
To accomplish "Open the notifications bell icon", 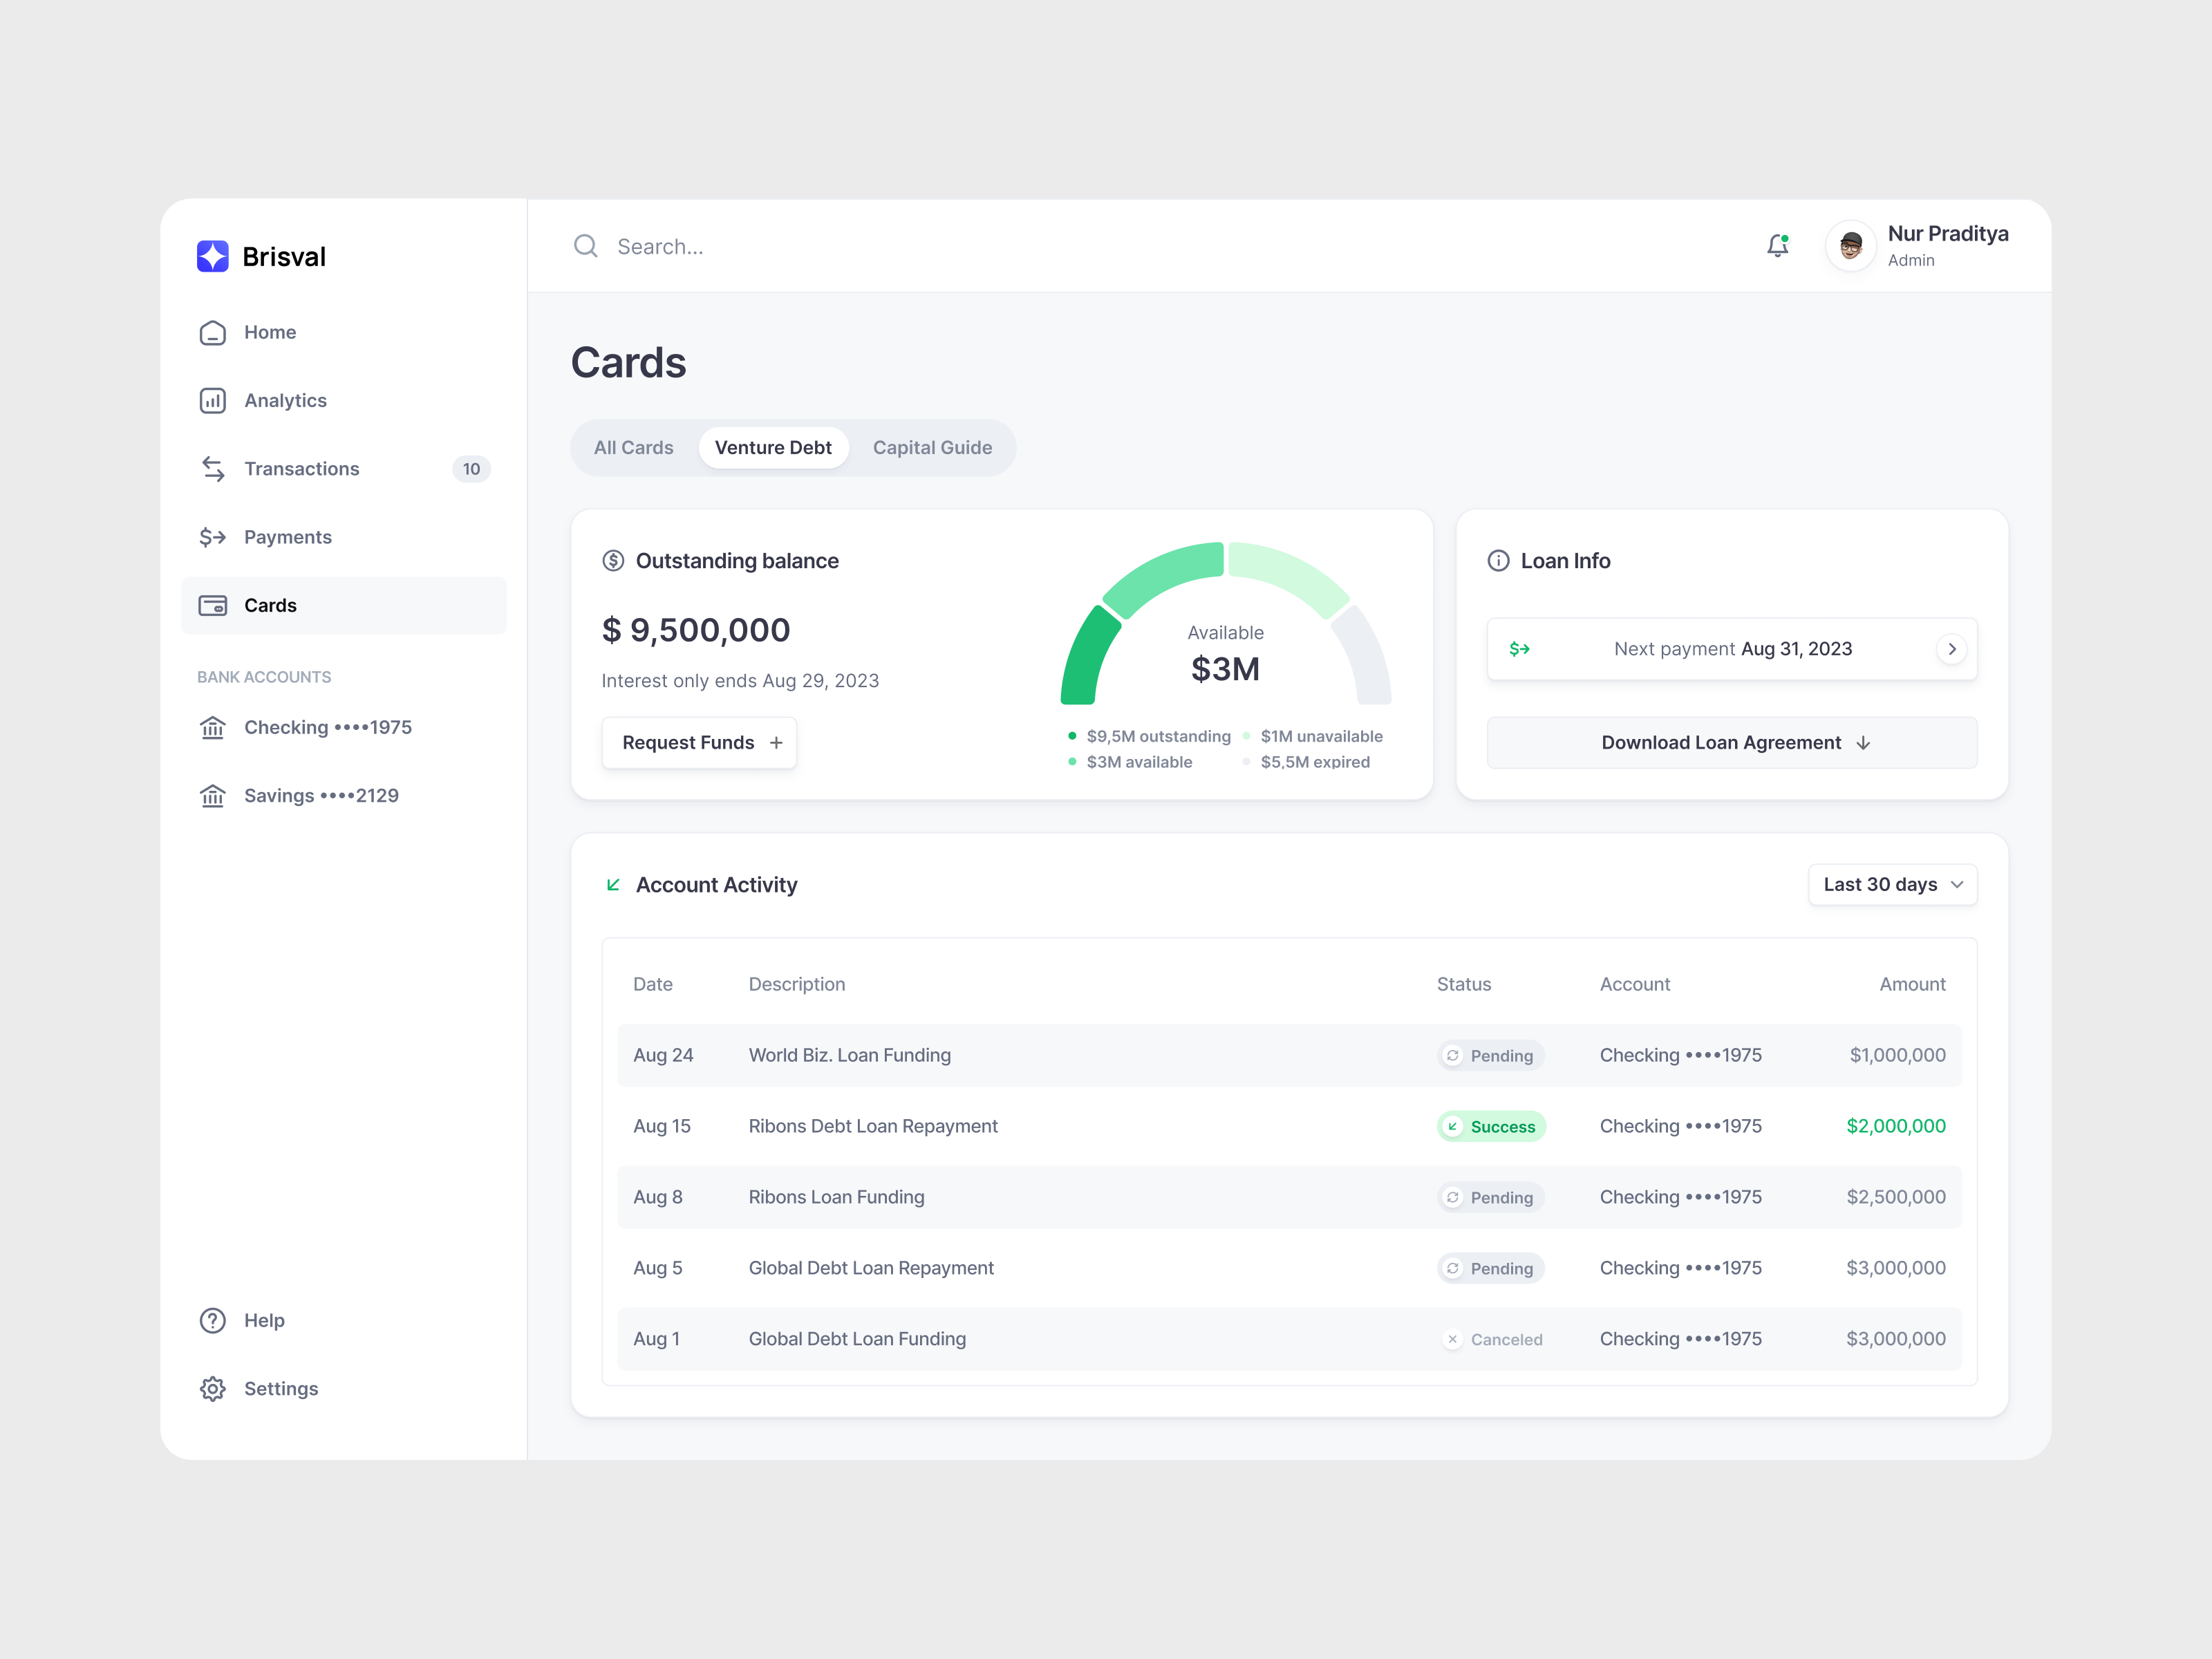I will (1777, 245).
